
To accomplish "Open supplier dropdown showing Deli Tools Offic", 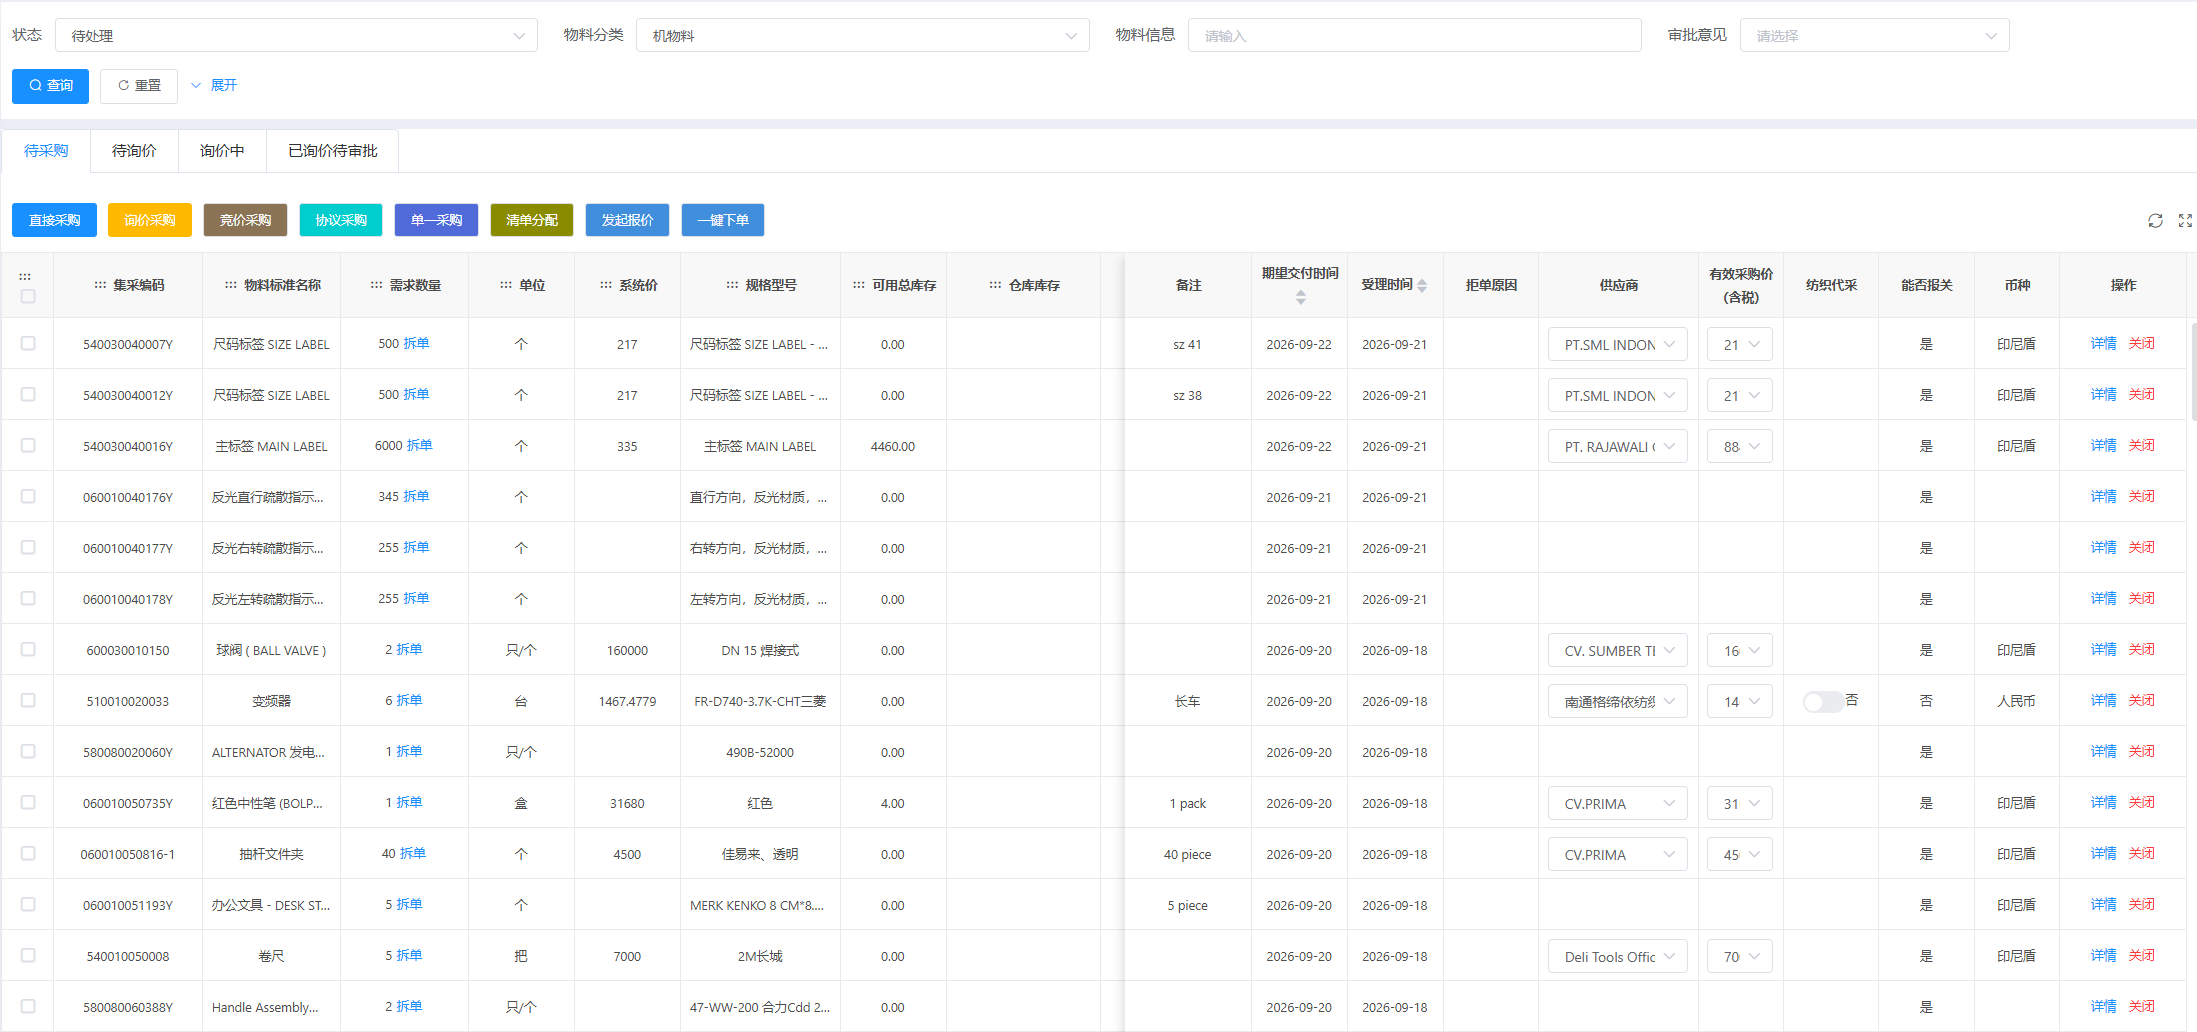I will coord(1618,956).
